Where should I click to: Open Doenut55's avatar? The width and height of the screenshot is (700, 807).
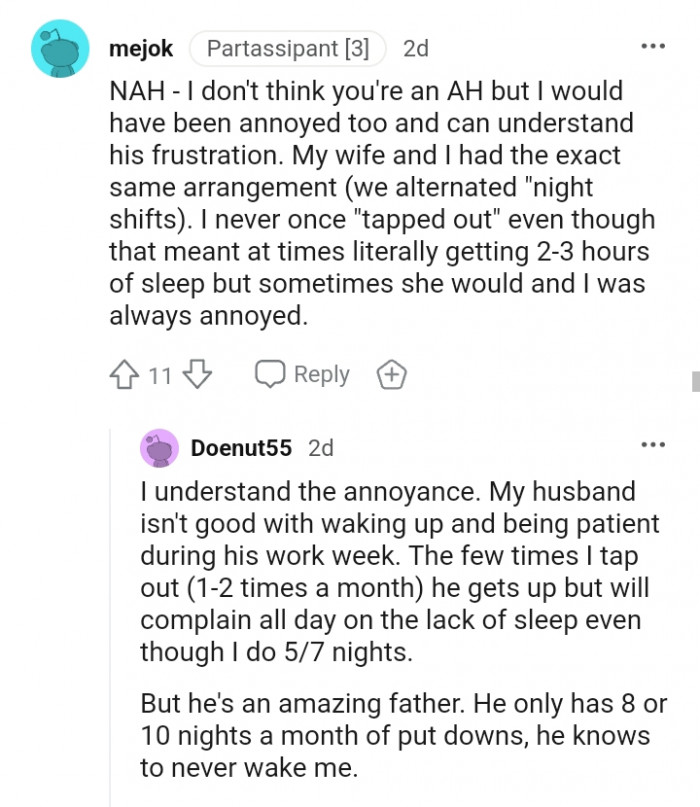[x=160, y=448]
